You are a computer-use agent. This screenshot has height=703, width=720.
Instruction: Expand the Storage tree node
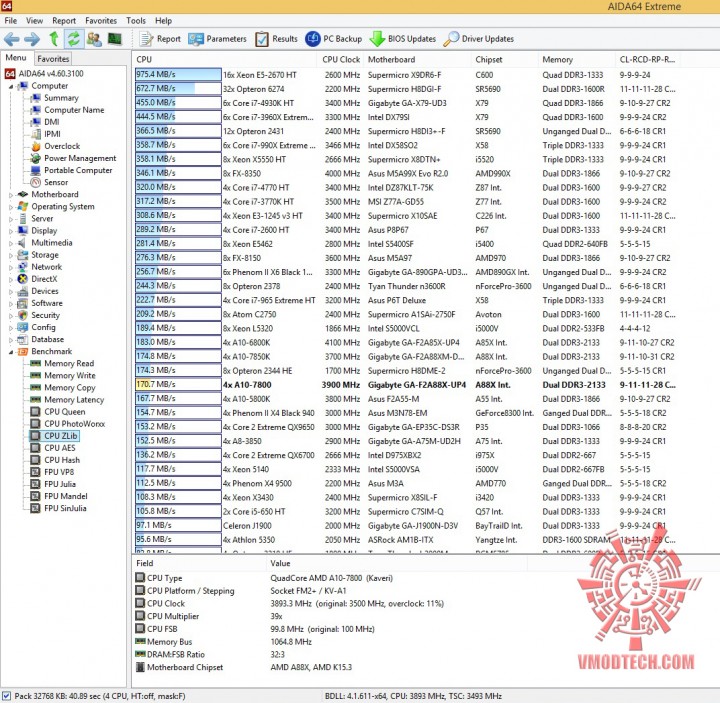11,255
